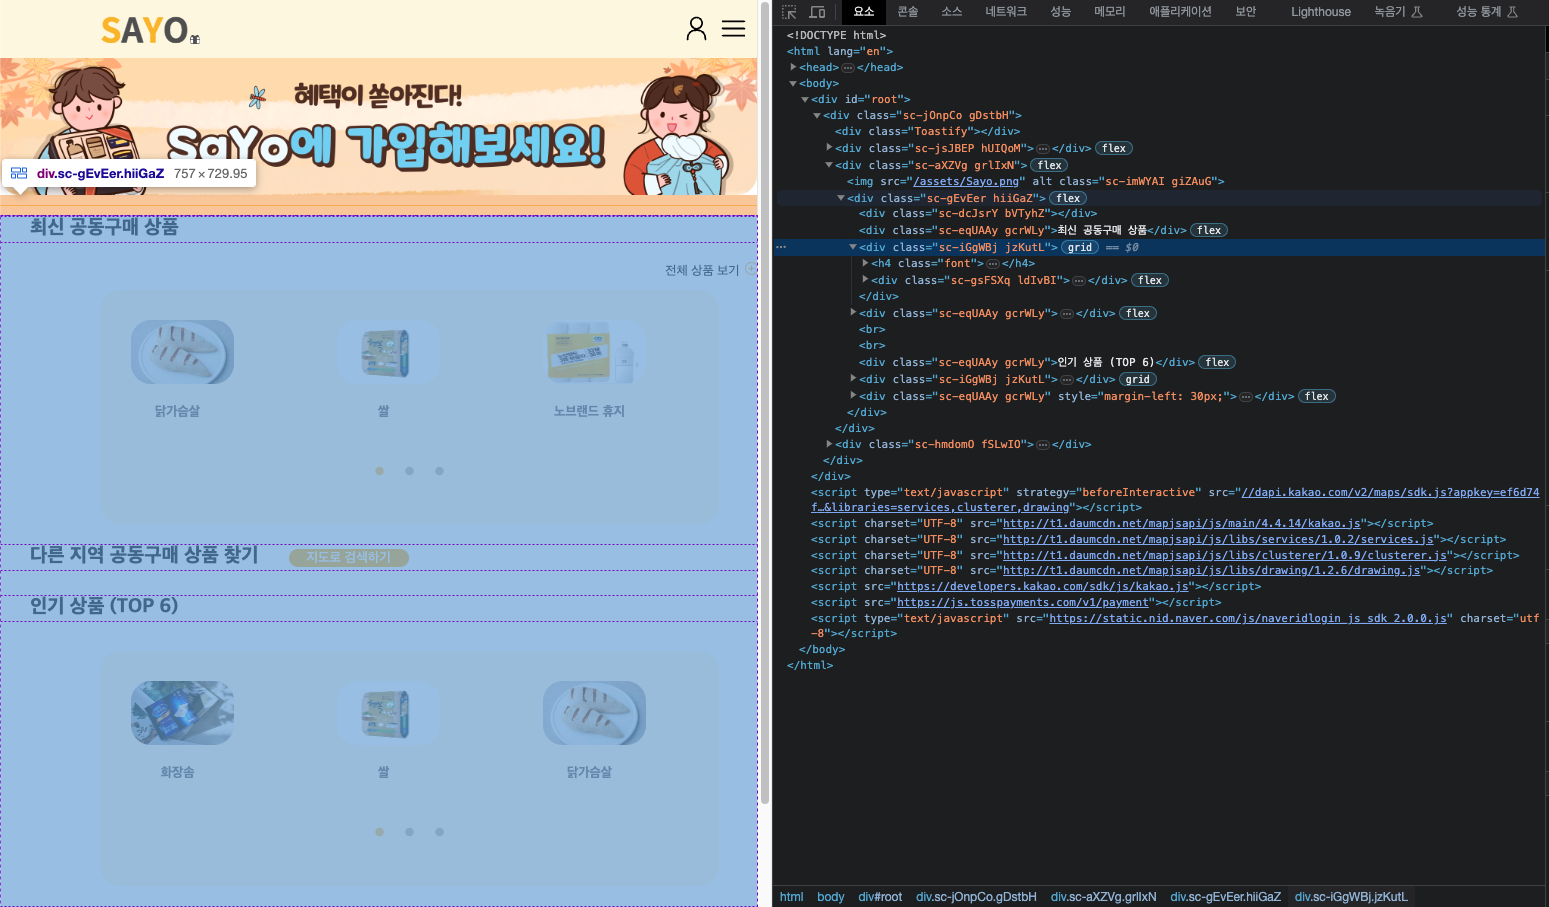Toggle flex badge on 인기 상품 (TOP 6) div

pyautogui.click(x=1217, y=362)
